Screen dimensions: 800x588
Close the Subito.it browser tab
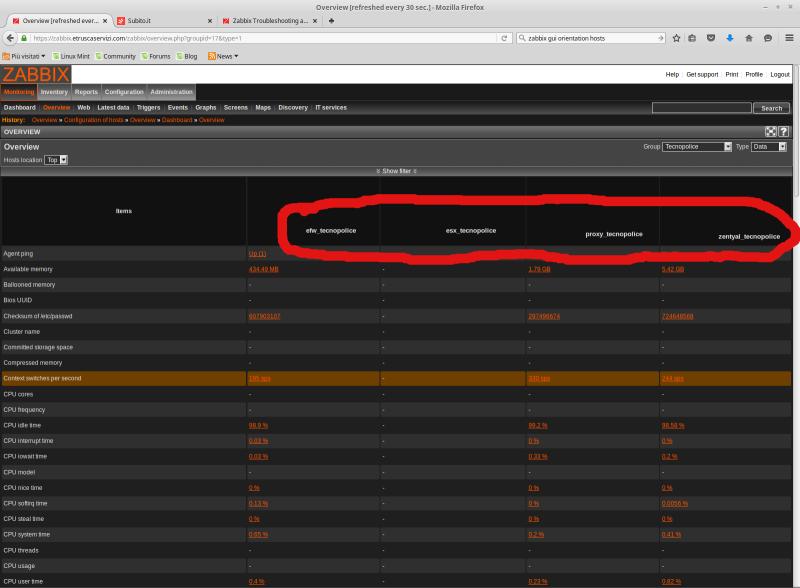coord(210,21)
